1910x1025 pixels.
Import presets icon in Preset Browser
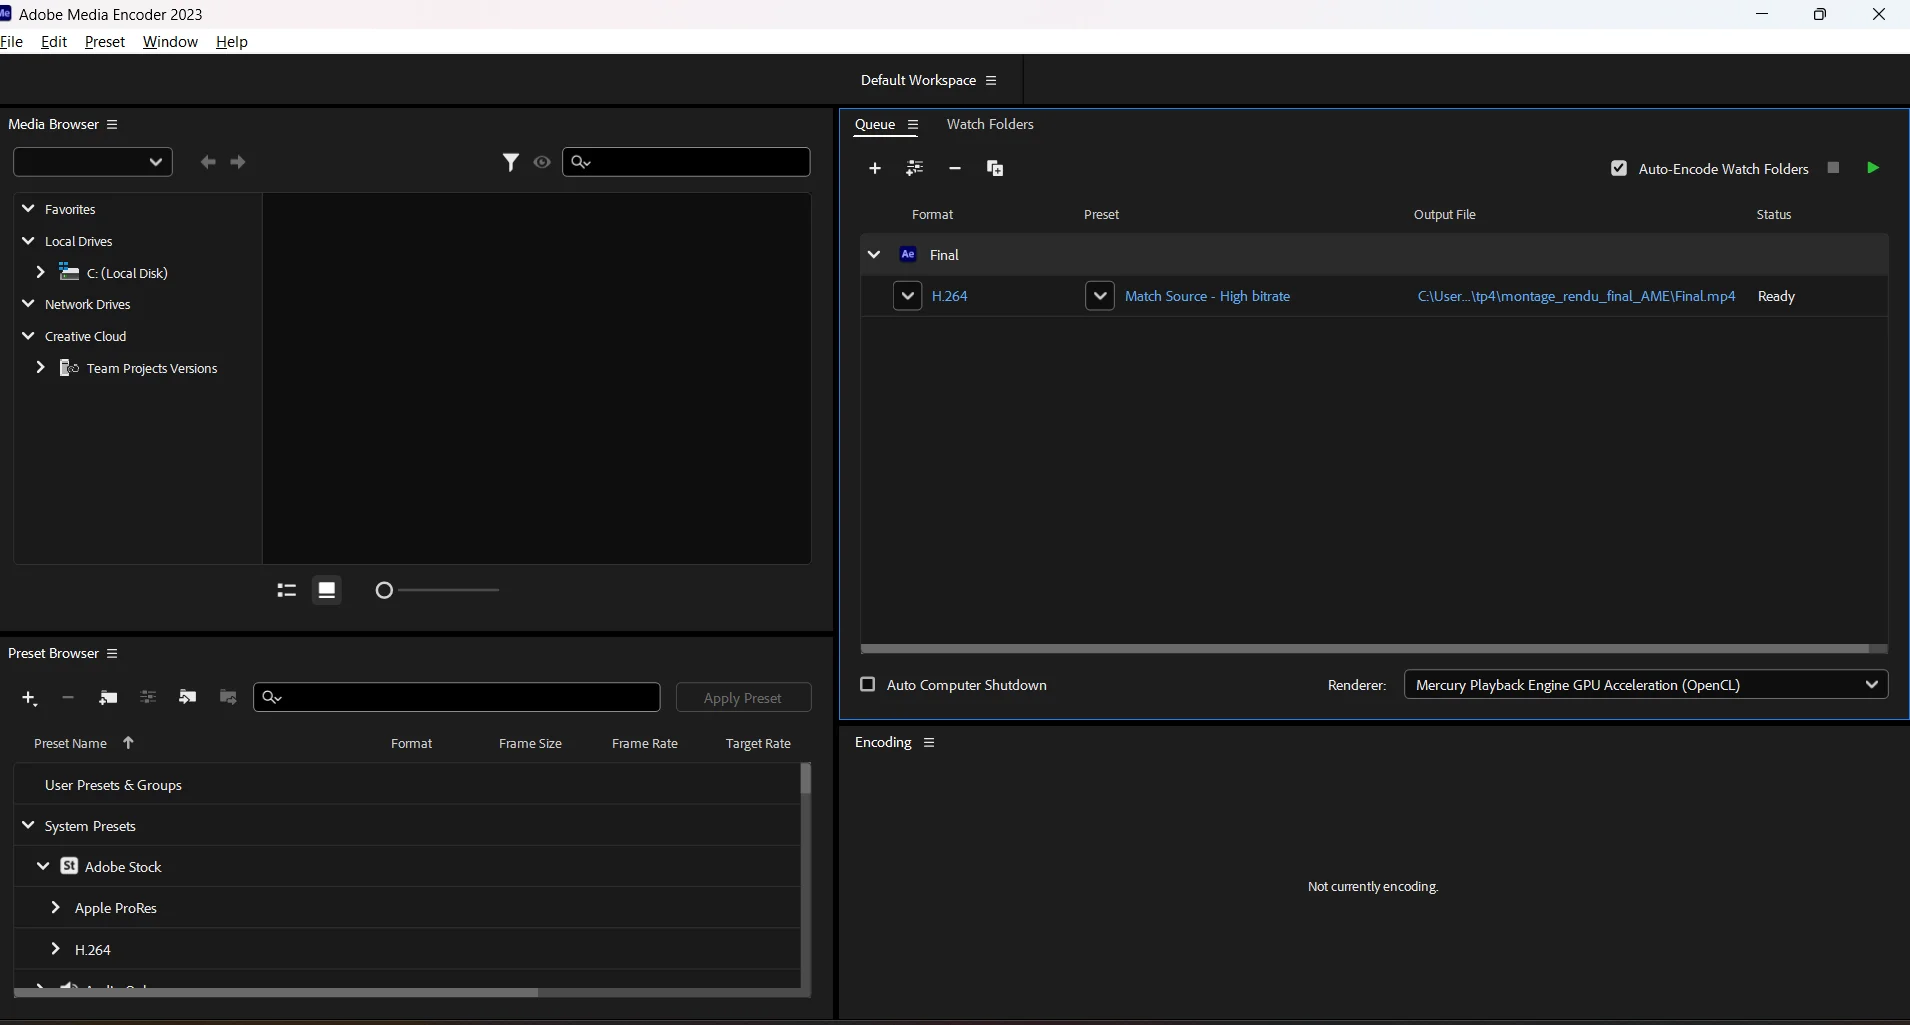click(187, 697)
